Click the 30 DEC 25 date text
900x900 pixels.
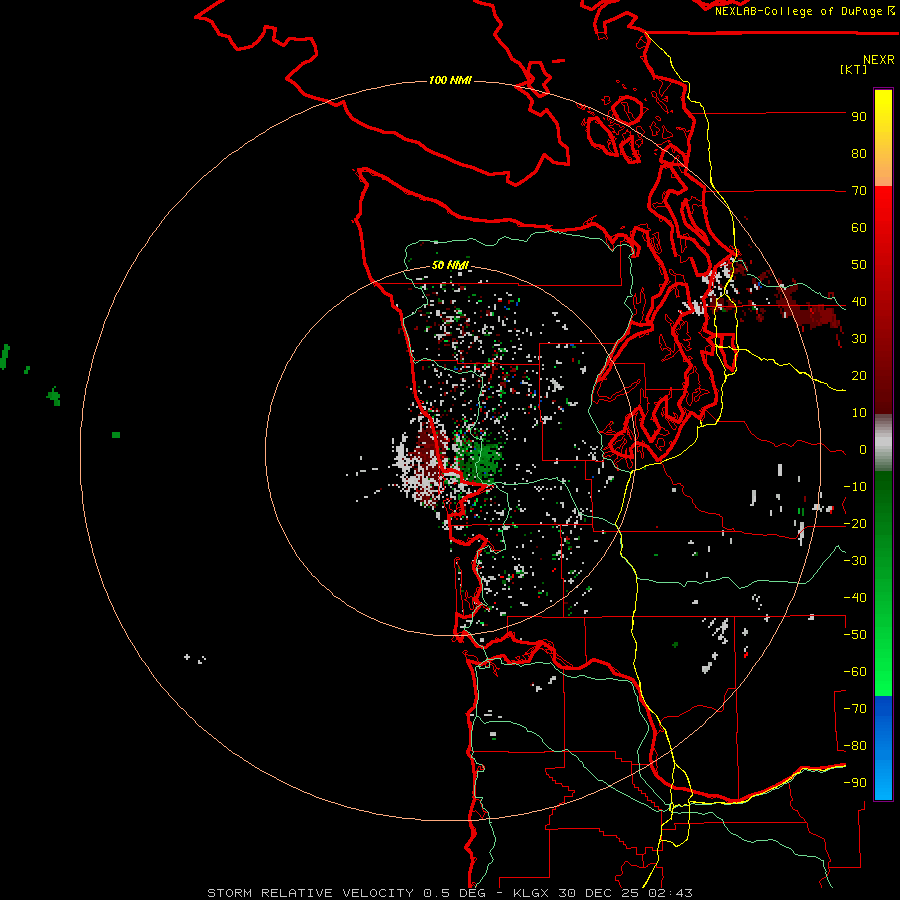pos(600,893)
